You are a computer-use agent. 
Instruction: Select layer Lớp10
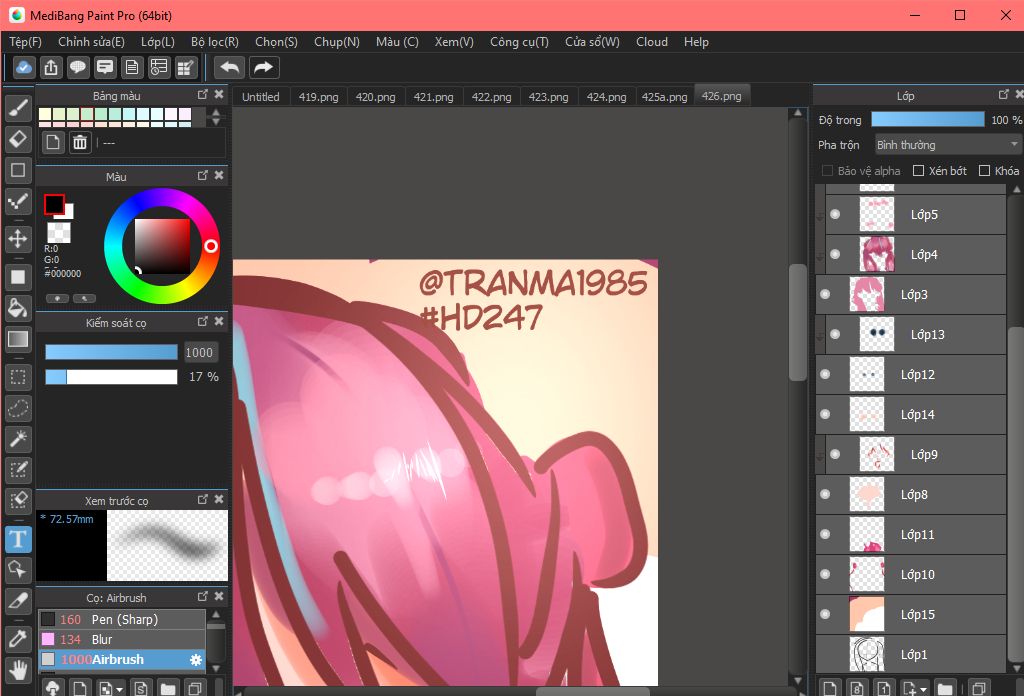pyautogui.click(x=910, y=575)
